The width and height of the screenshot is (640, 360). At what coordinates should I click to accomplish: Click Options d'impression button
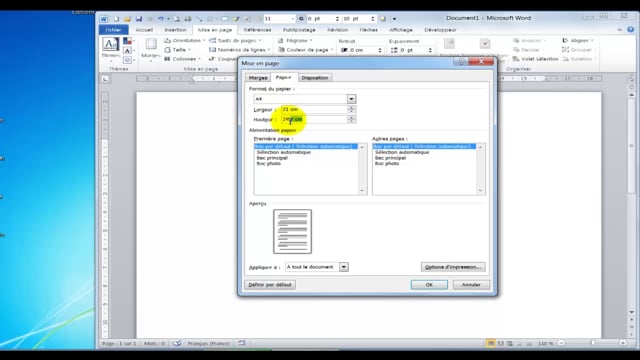[x=453, y=267]
